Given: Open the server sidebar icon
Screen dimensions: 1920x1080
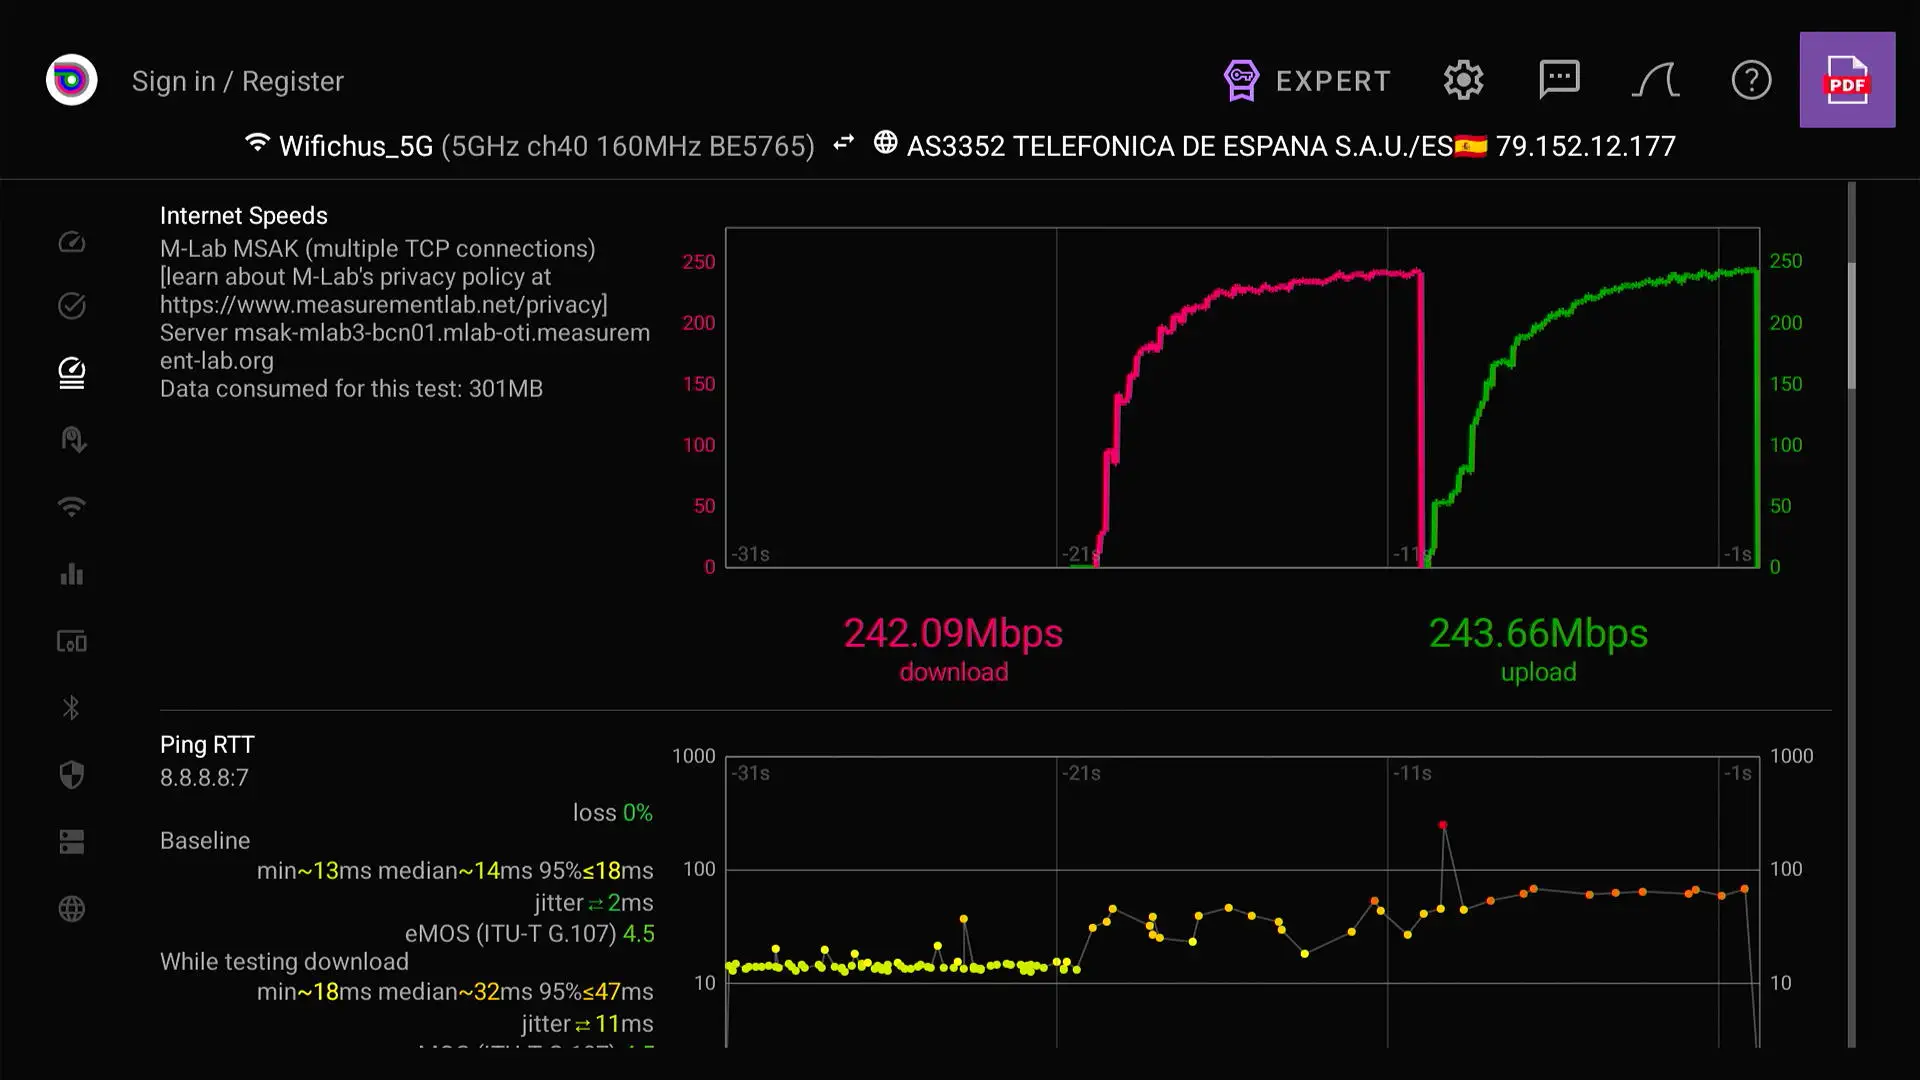Looking at the screenshot, I should pyautogui.click(x=72, y=842).
